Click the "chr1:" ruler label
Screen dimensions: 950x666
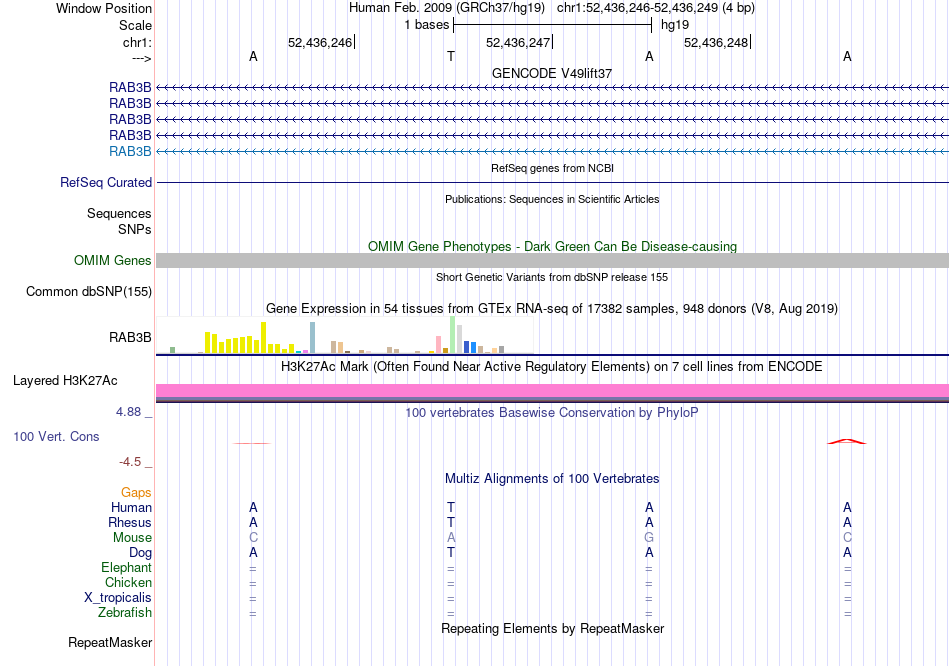pos(137,42)
